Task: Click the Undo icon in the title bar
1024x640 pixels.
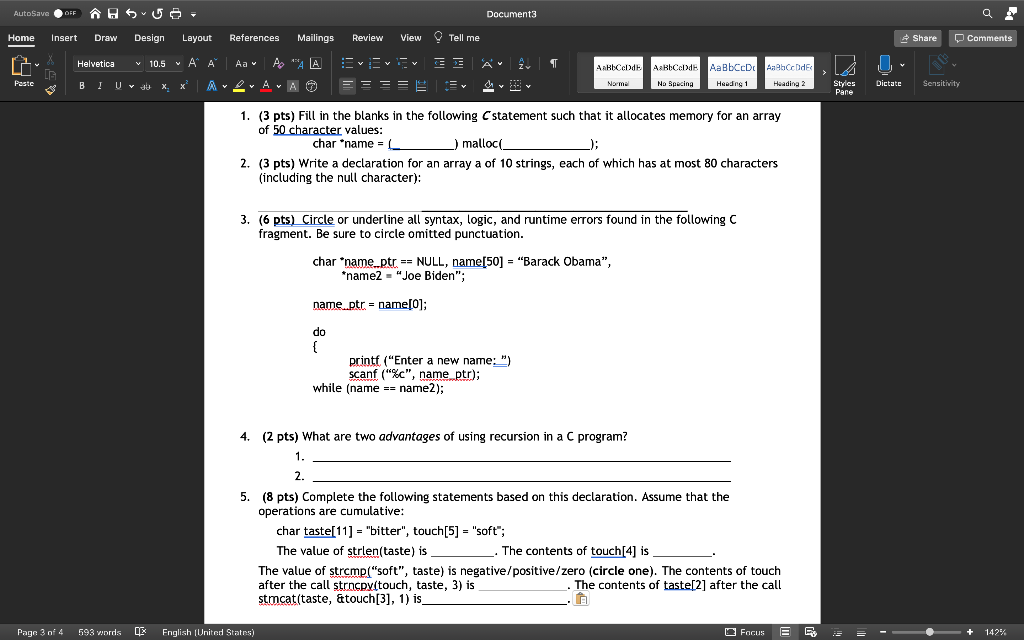Action: coord(132,14)
